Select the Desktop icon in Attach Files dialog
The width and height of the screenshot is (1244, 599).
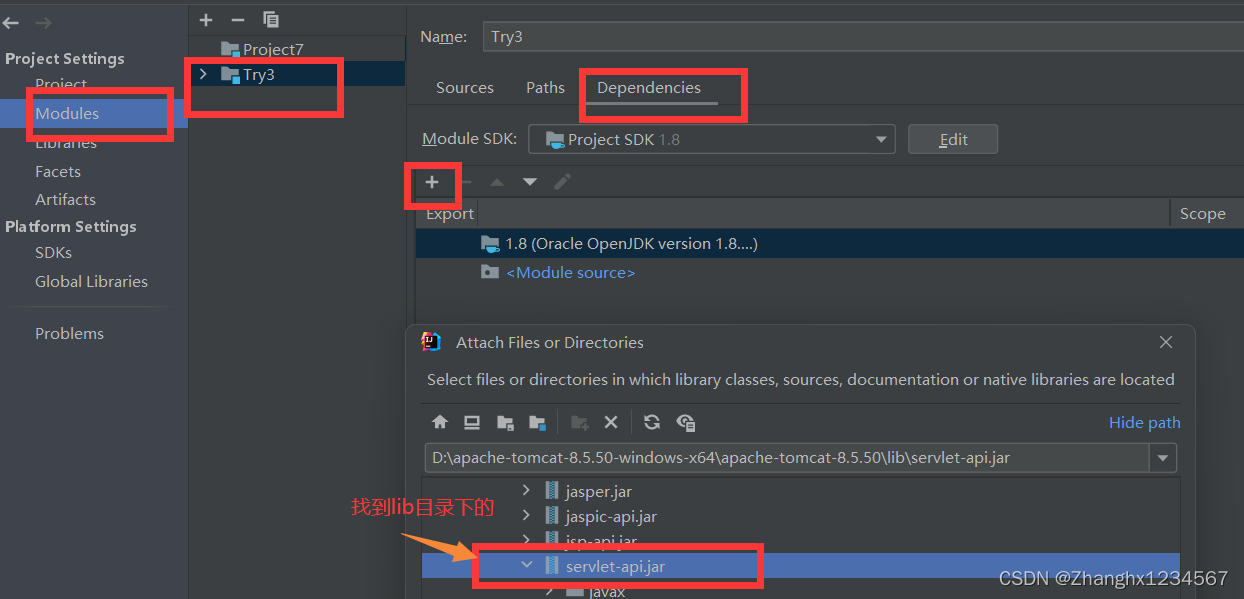[x=471, y=422]
